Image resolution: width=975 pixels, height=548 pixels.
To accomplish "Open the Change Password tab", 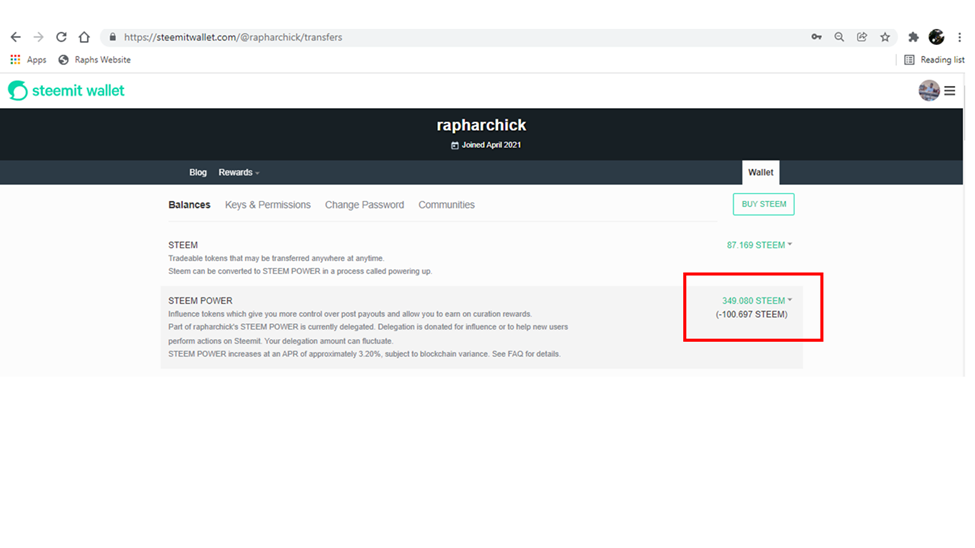I will click(x=364, y=205).
